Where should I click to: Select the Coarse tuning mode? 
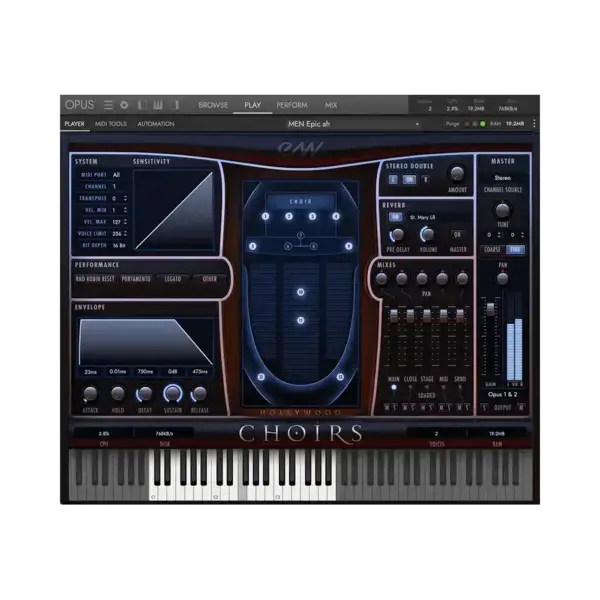tap(492, 249)
